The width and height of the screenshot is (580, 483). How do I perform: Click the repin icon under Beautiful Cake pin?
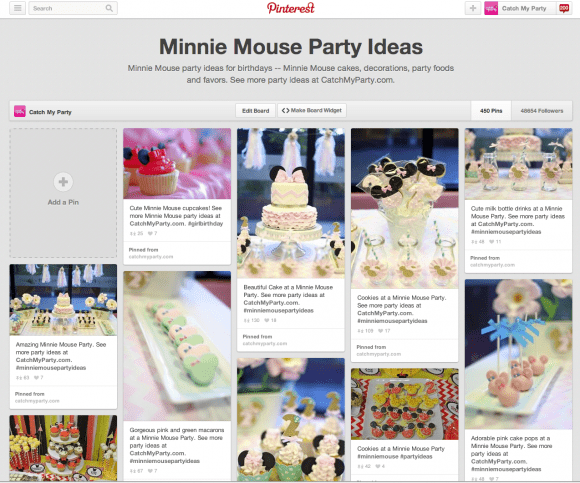point(246,320)
